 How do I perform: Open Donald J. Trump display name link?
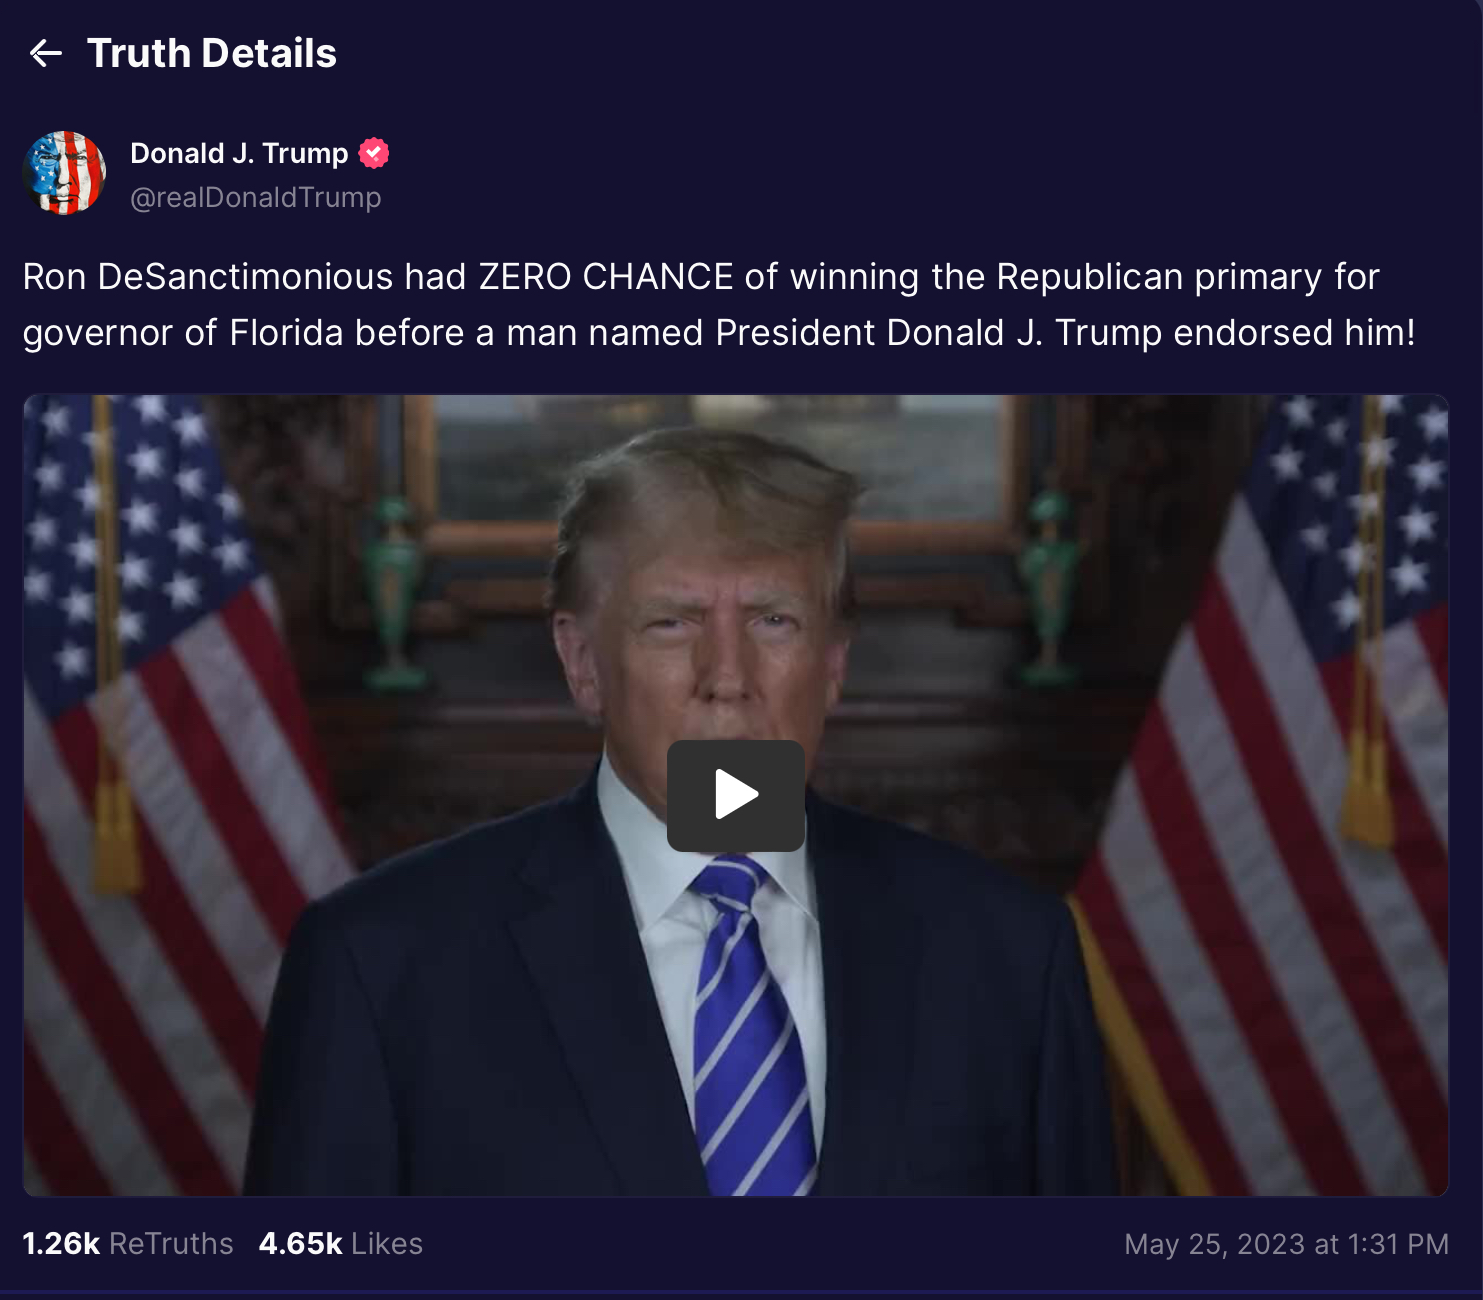click(239, 153)
